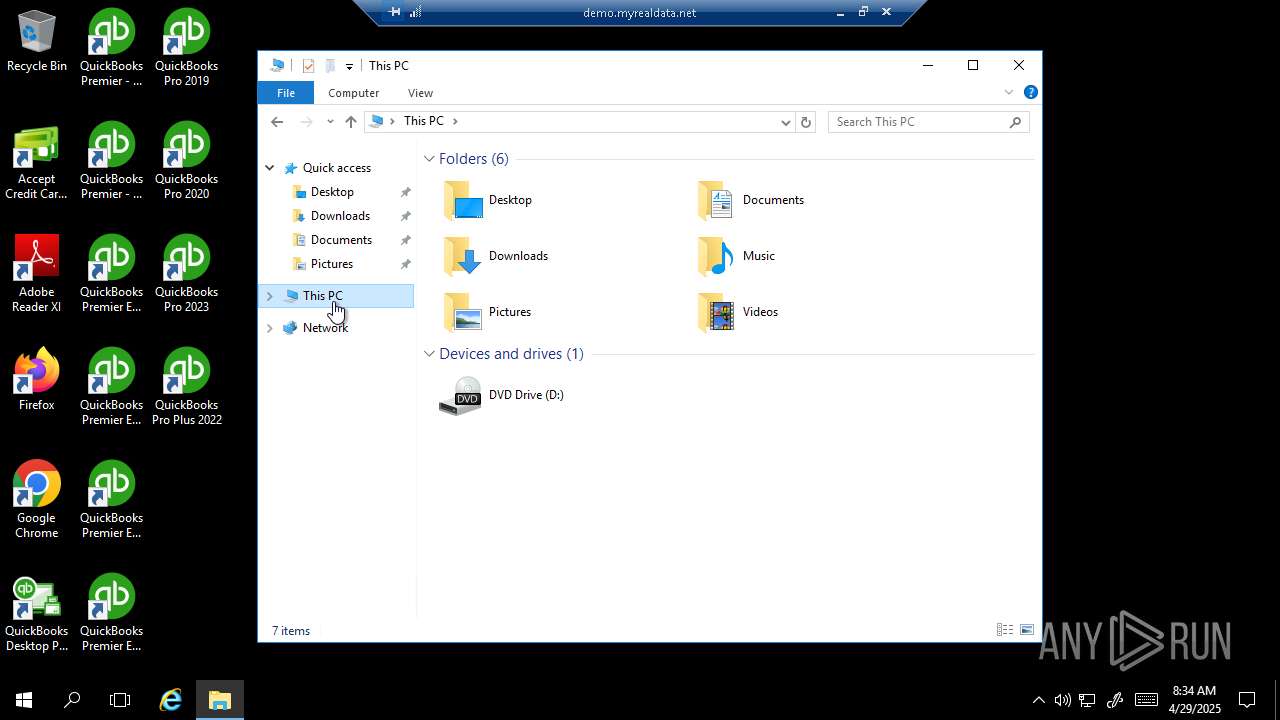
Task: Select the QuickBooks Desktop P... icon
Action: [37, 613]
